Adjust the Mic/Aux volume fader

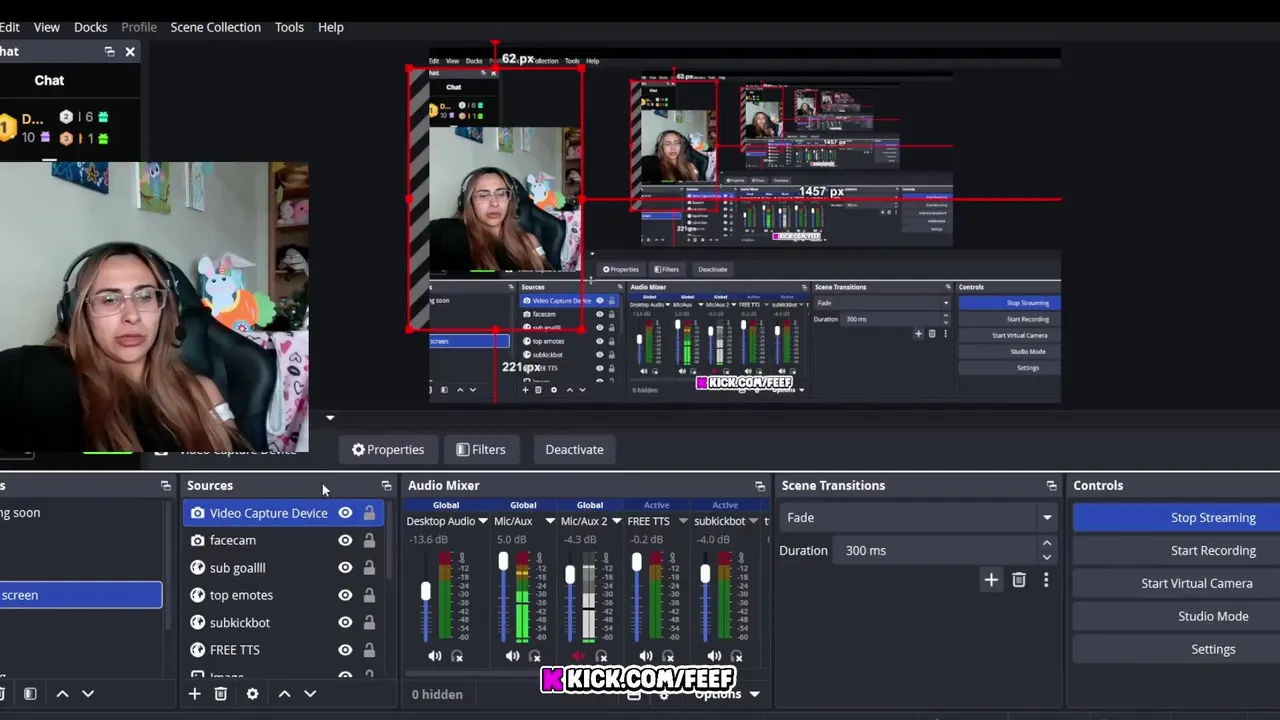pos(503,562)
